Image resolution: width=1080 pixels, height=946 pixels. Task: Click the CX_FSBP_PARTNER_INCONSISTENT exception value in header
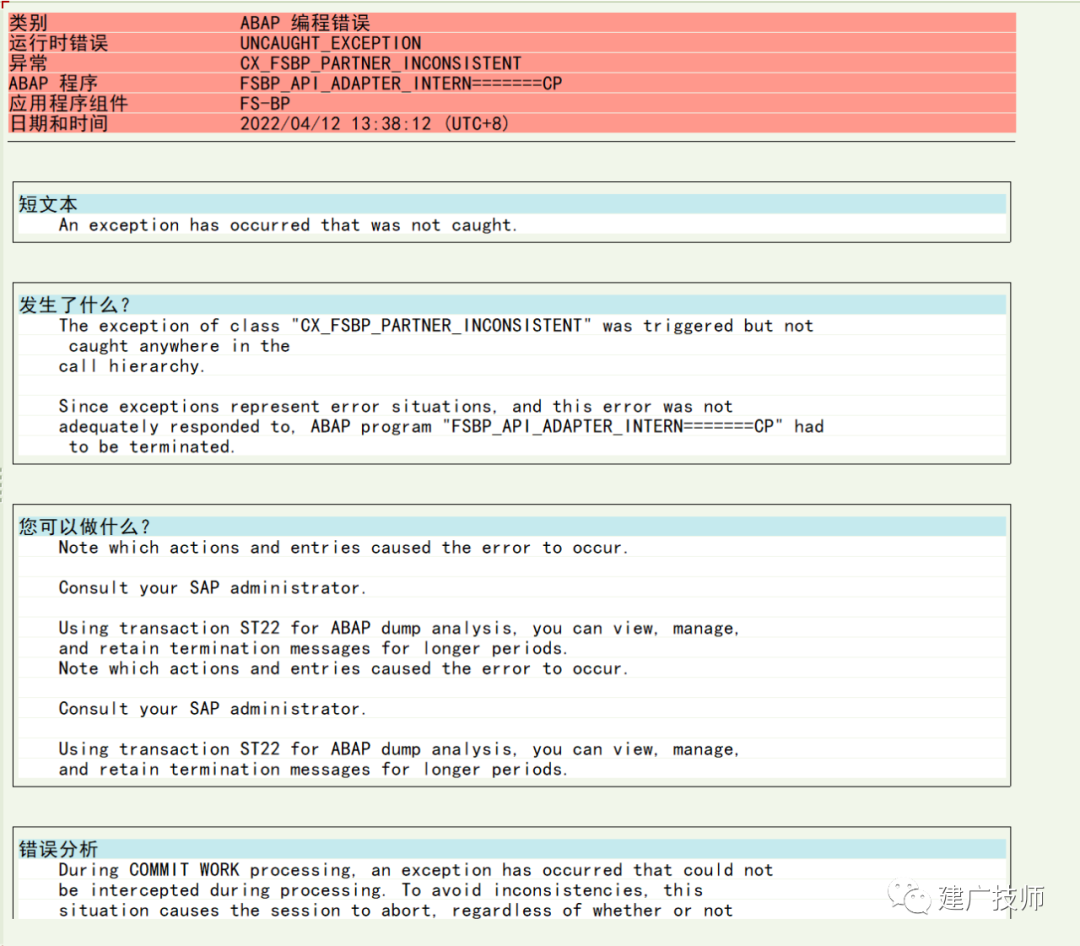pyautogui.click(x=380, y=63)
